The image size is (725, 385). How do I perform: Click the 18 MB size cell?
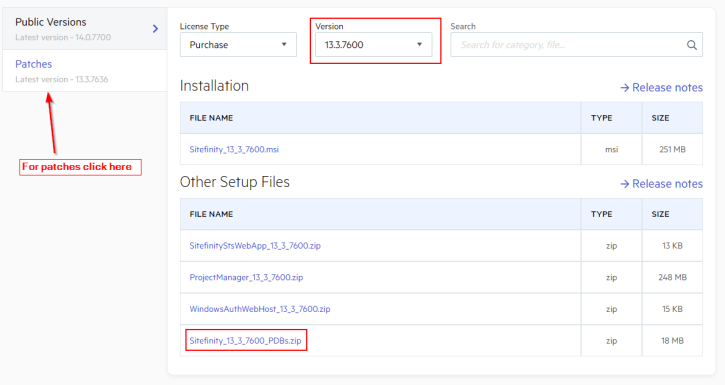coord(672,341)
